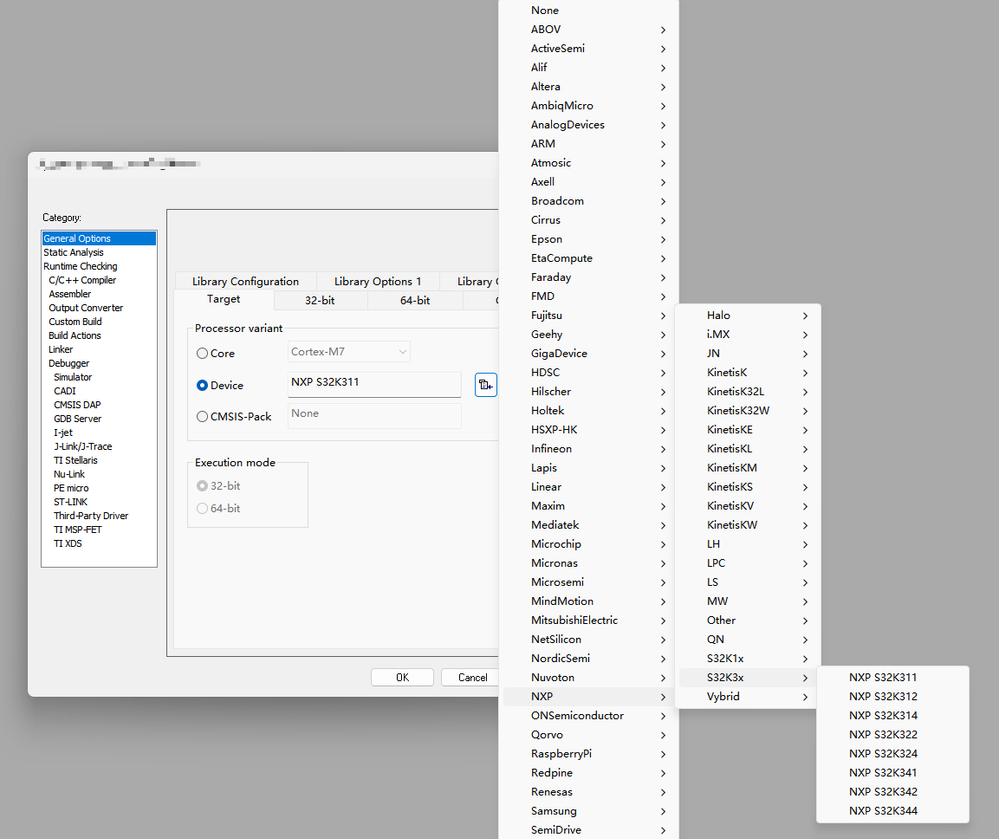Open the Library Options 1 tab
Image resolution: width=999 pixels, height=839 pixels.
point(377,281)
